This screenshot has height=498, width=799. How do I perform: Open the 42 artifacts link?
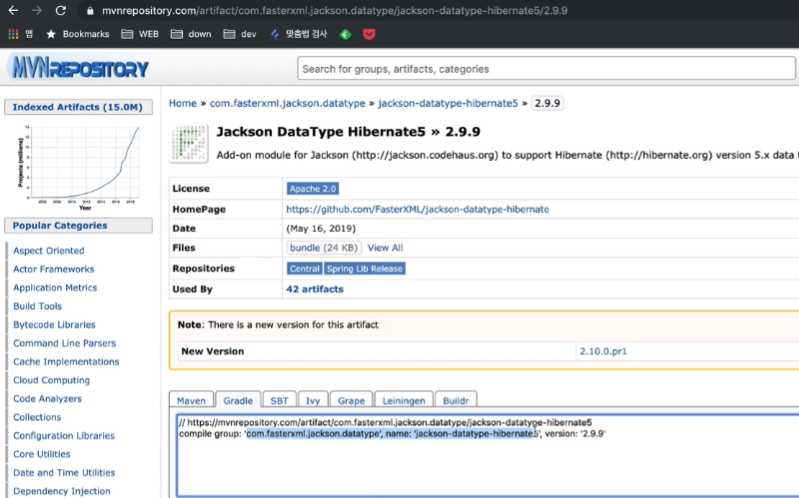[x=315, y=289]
